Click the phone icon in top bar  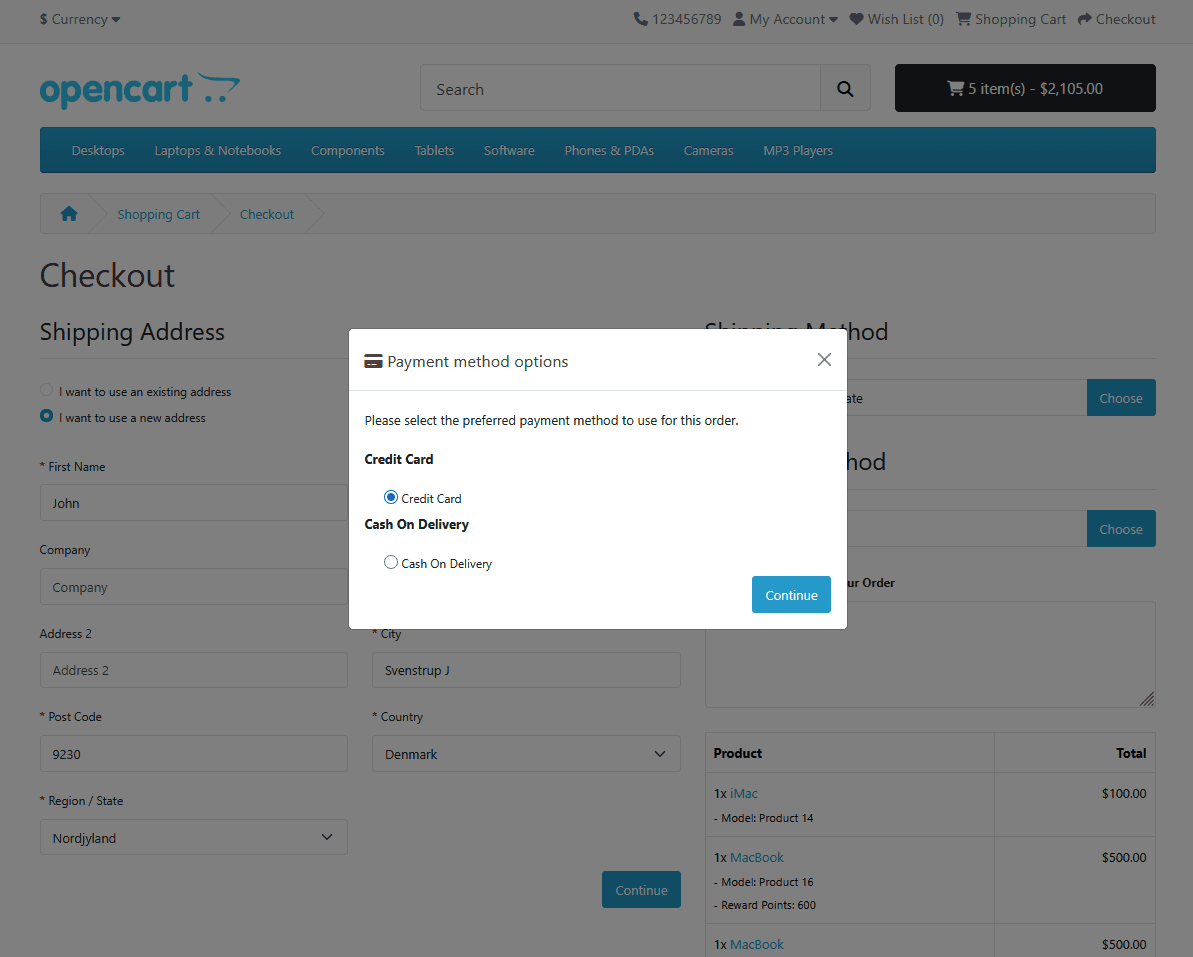[641, 19]
